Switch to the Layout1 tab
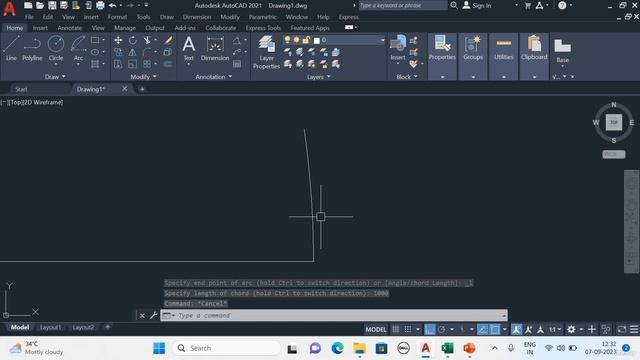This screenshot has height=360, width=640. 50,327
